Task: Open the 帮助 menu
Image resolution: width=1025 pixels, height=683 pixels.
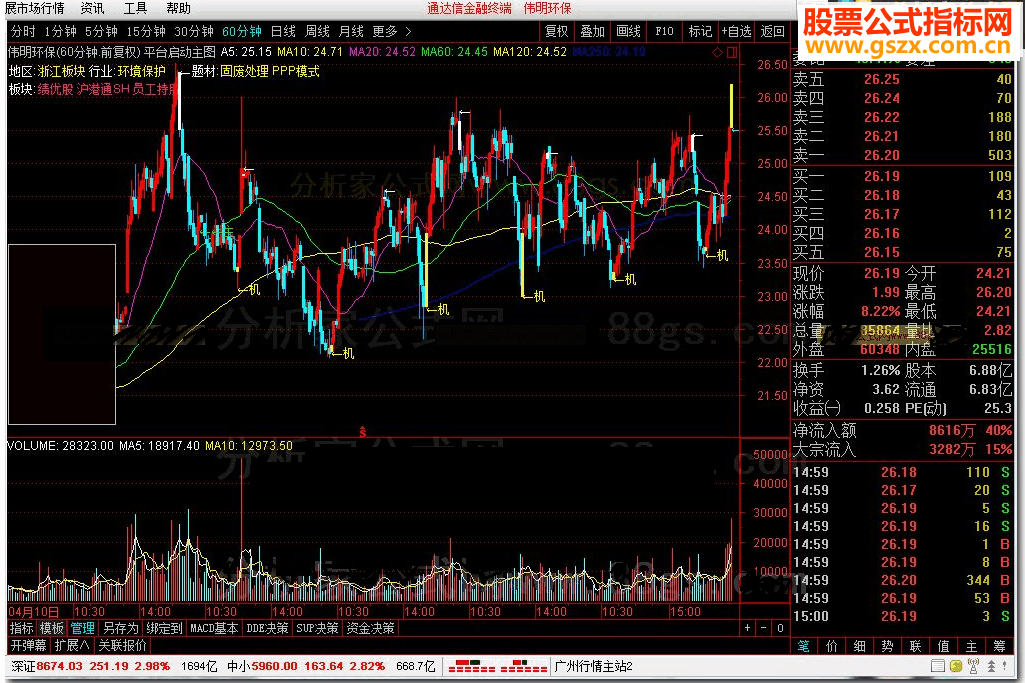Action: pyautogui.click(x=178, y=8)
